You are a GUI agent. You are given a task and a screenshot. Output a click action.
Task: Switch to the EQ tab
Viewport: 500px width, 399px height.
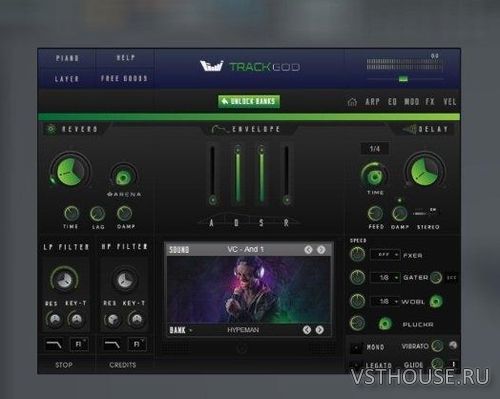[392, 101]
